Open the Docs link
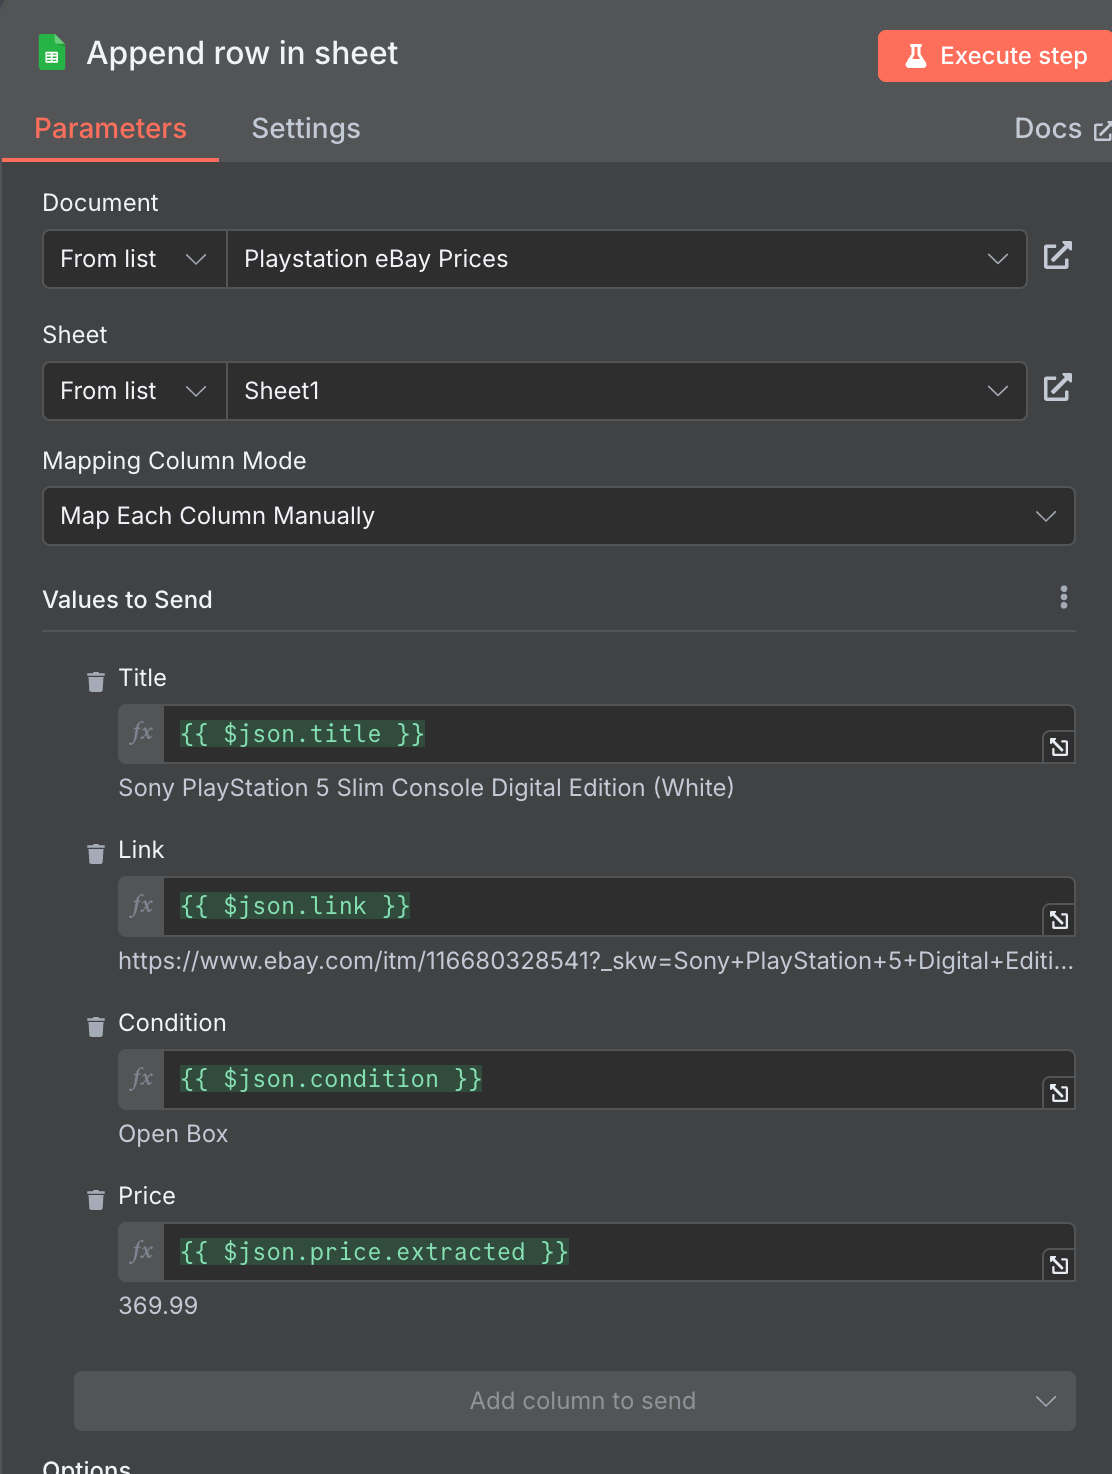Viewport: 1112px width, 1474px height. coord(1061,129)
